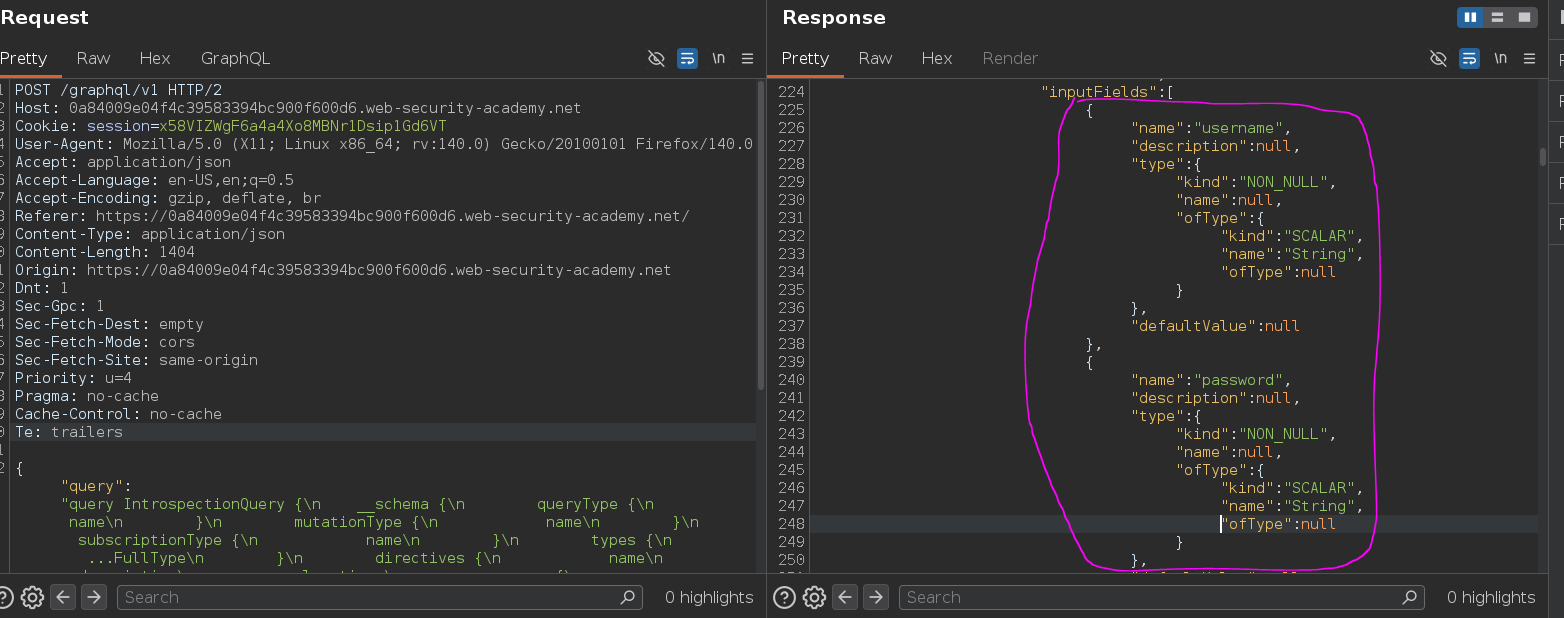
Task: Select side-by-side layout icon
Action: 1470,17
